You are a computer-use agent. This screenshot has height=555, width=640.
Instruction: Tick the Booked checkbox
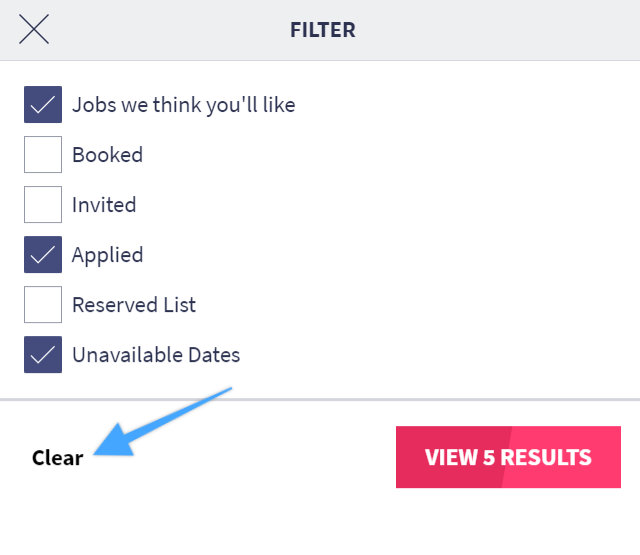(x=43, y=155)
